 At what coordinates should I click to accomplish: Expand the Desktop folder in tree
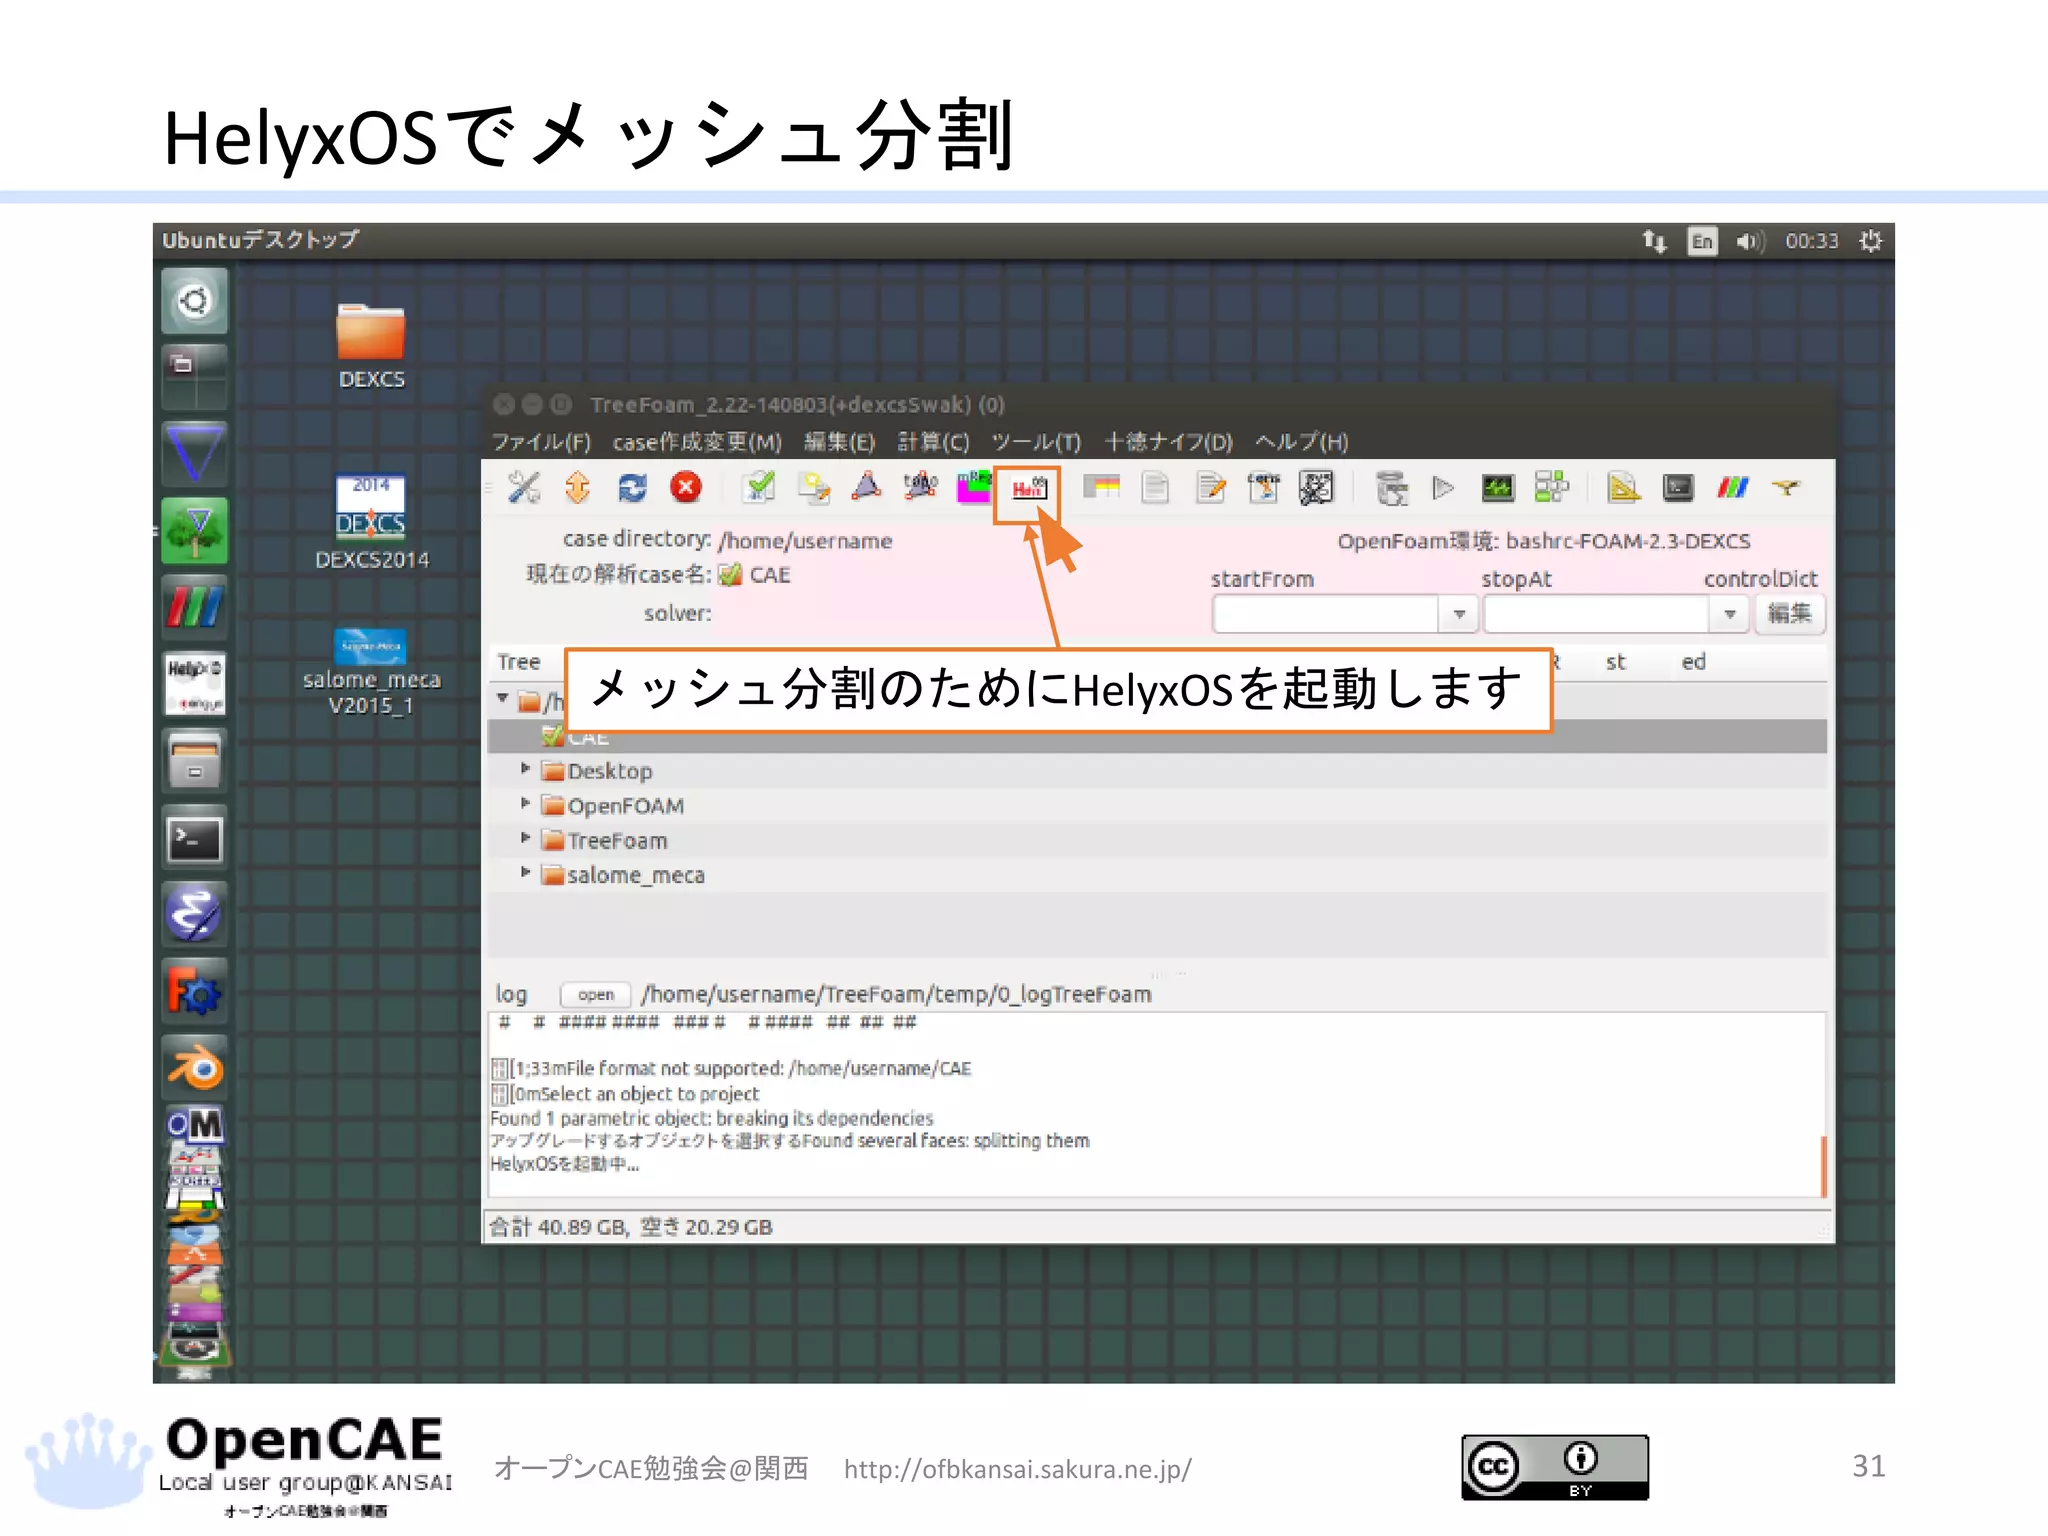(525, 769)
